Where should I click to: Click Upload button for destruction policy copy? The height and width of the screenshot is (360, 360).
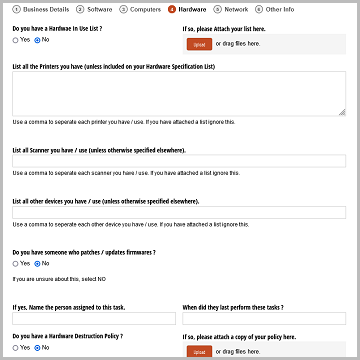click(x=199, y=352)
